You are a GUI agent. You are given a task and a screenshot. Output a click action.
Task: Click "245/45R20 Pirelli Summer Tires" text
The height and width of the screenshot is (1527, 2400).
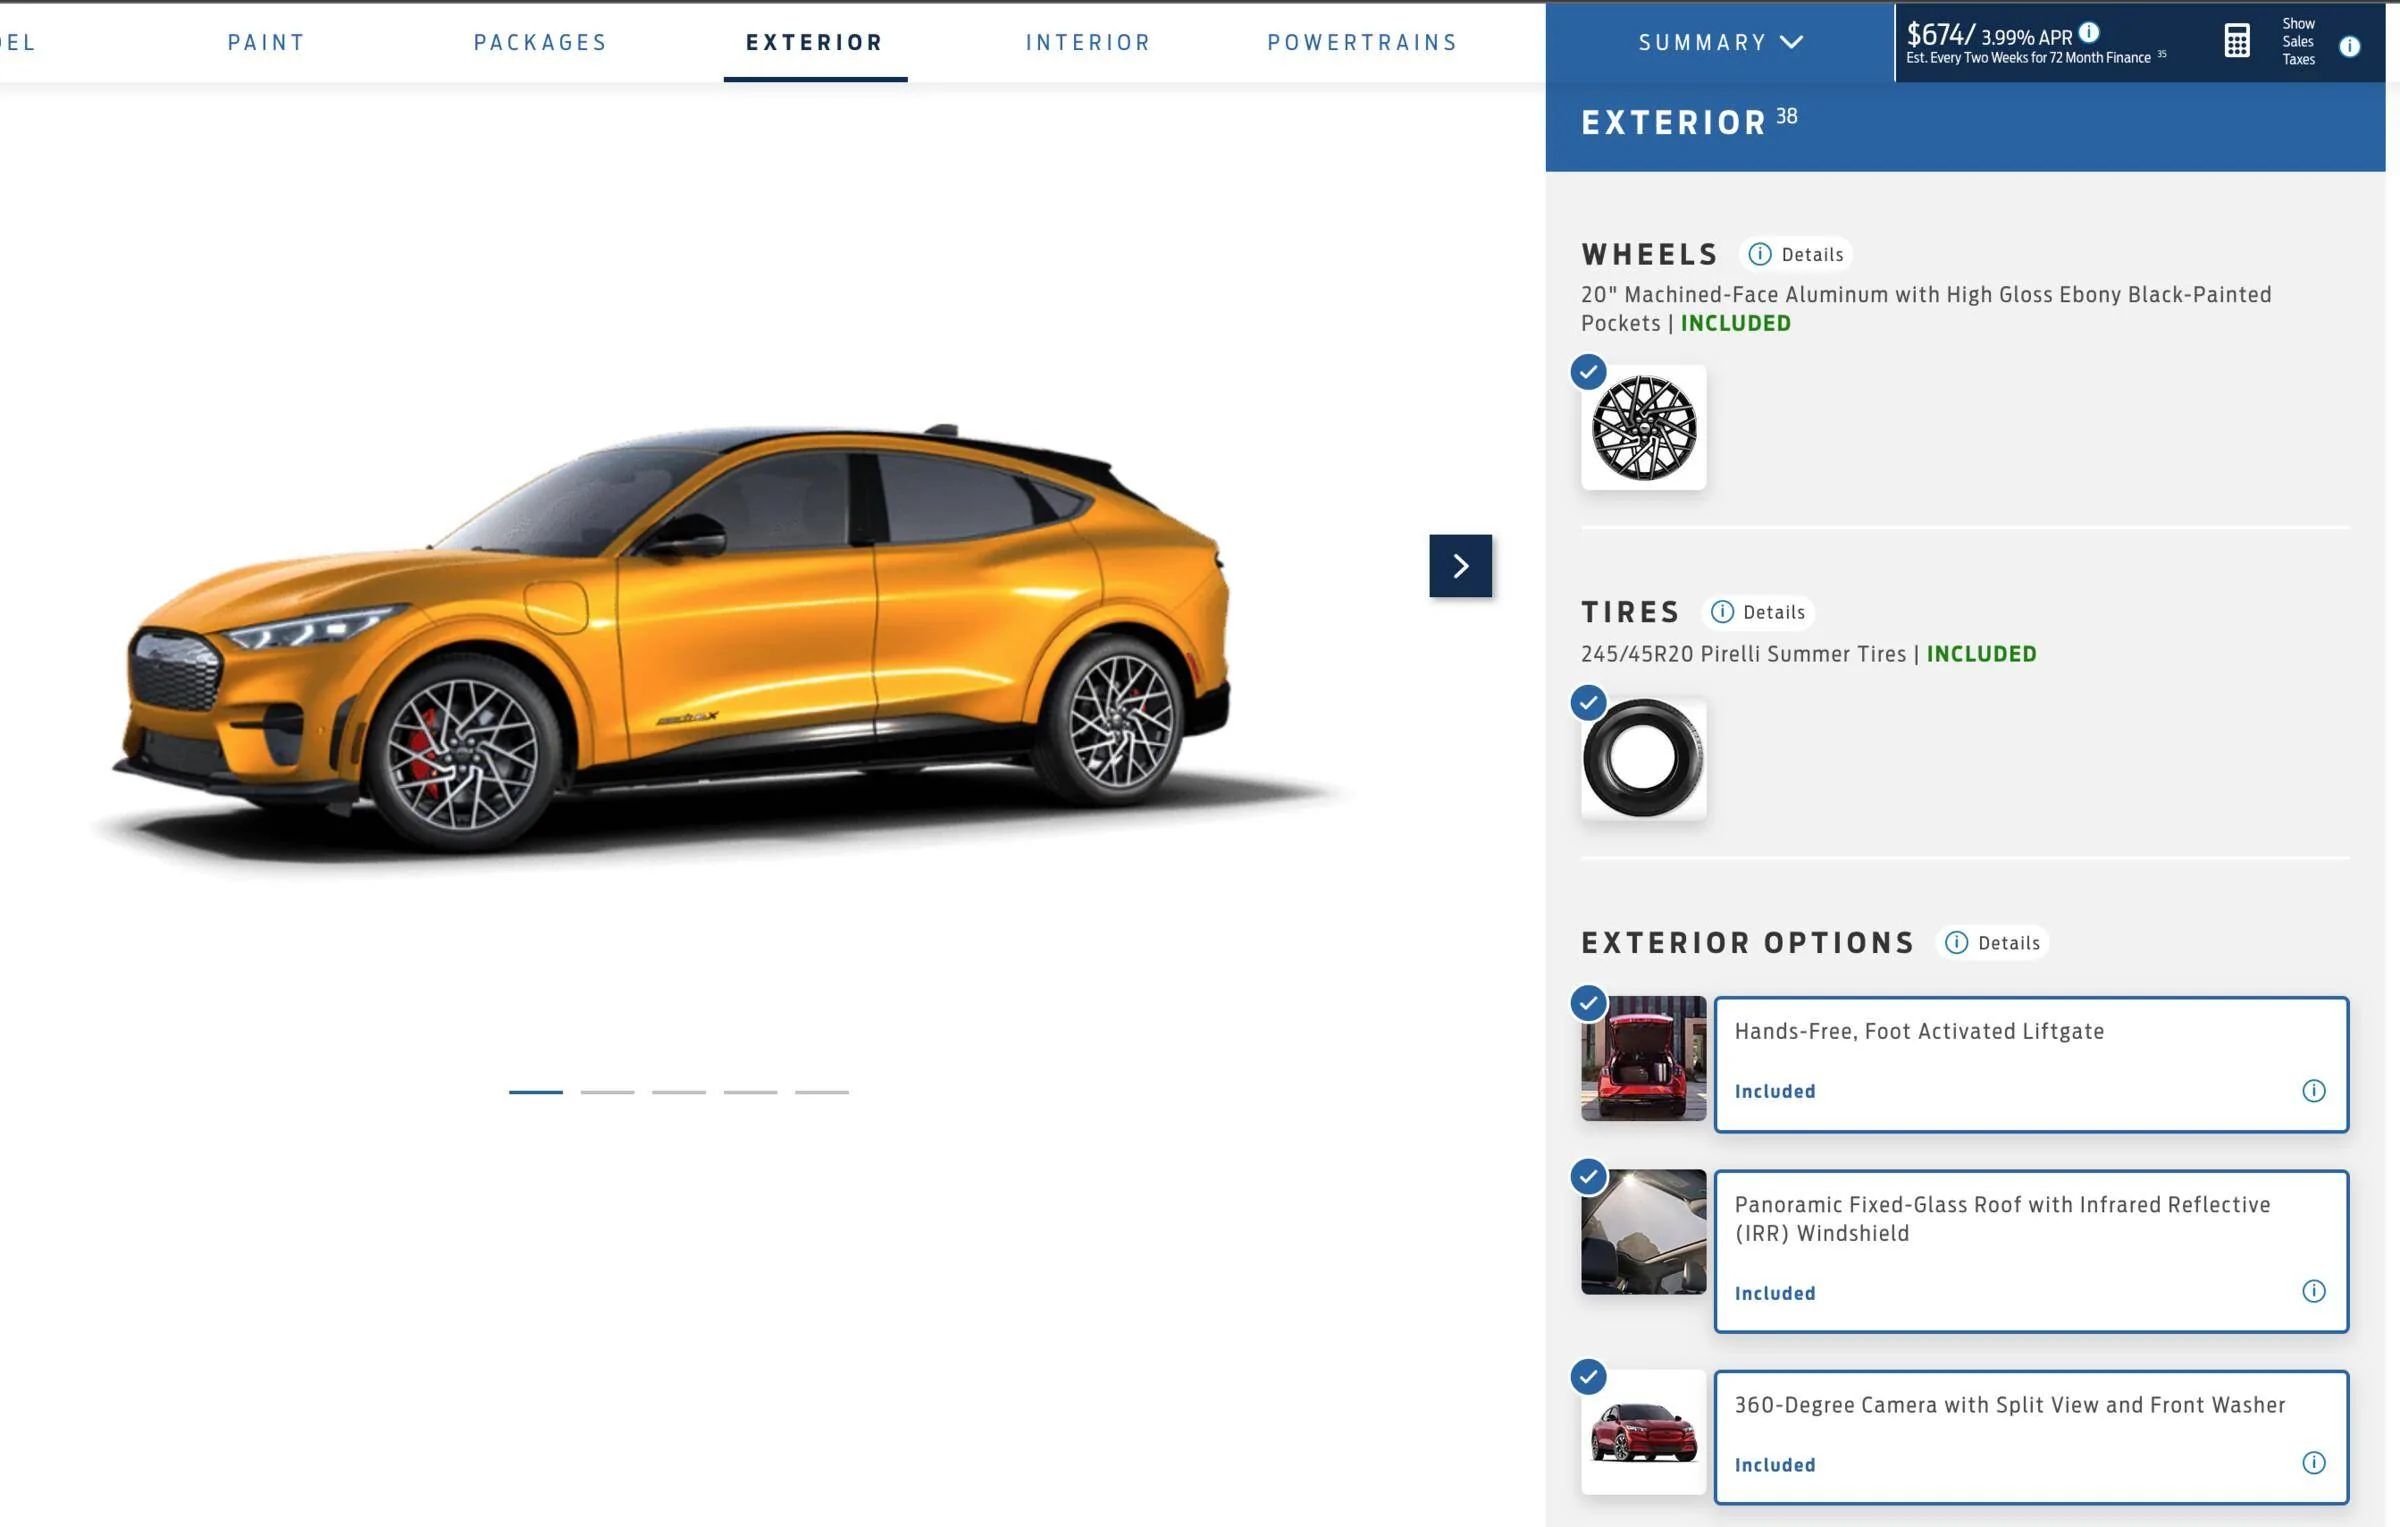coord(1743,654)
